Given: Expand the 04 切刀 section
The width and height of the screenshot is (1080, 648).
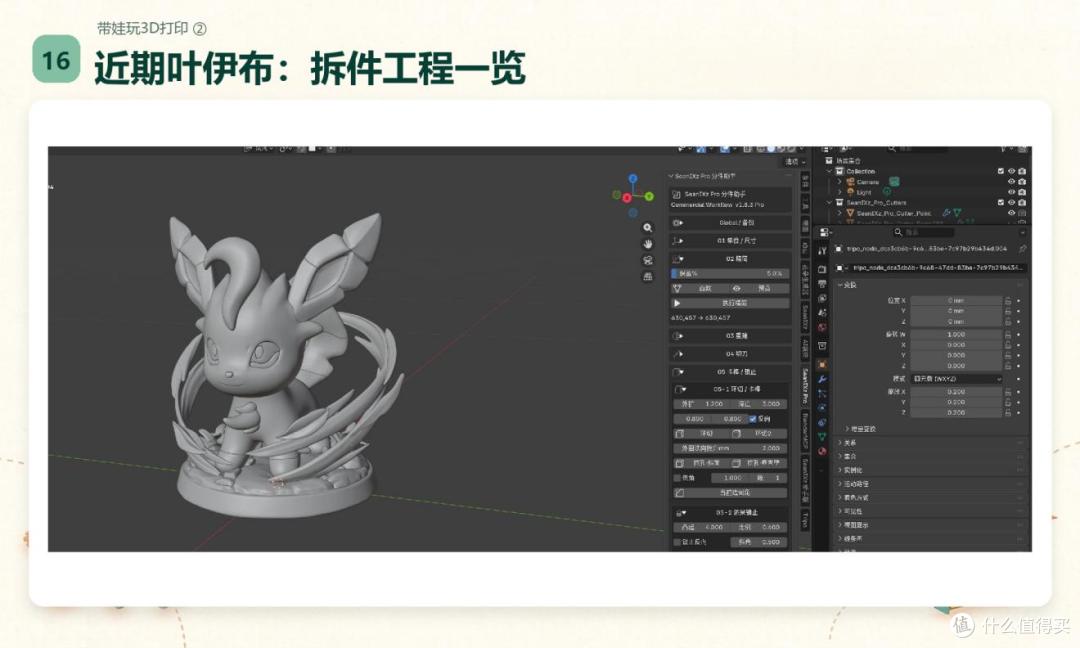Looking at the screenshot, I should (x=730, y=354).
